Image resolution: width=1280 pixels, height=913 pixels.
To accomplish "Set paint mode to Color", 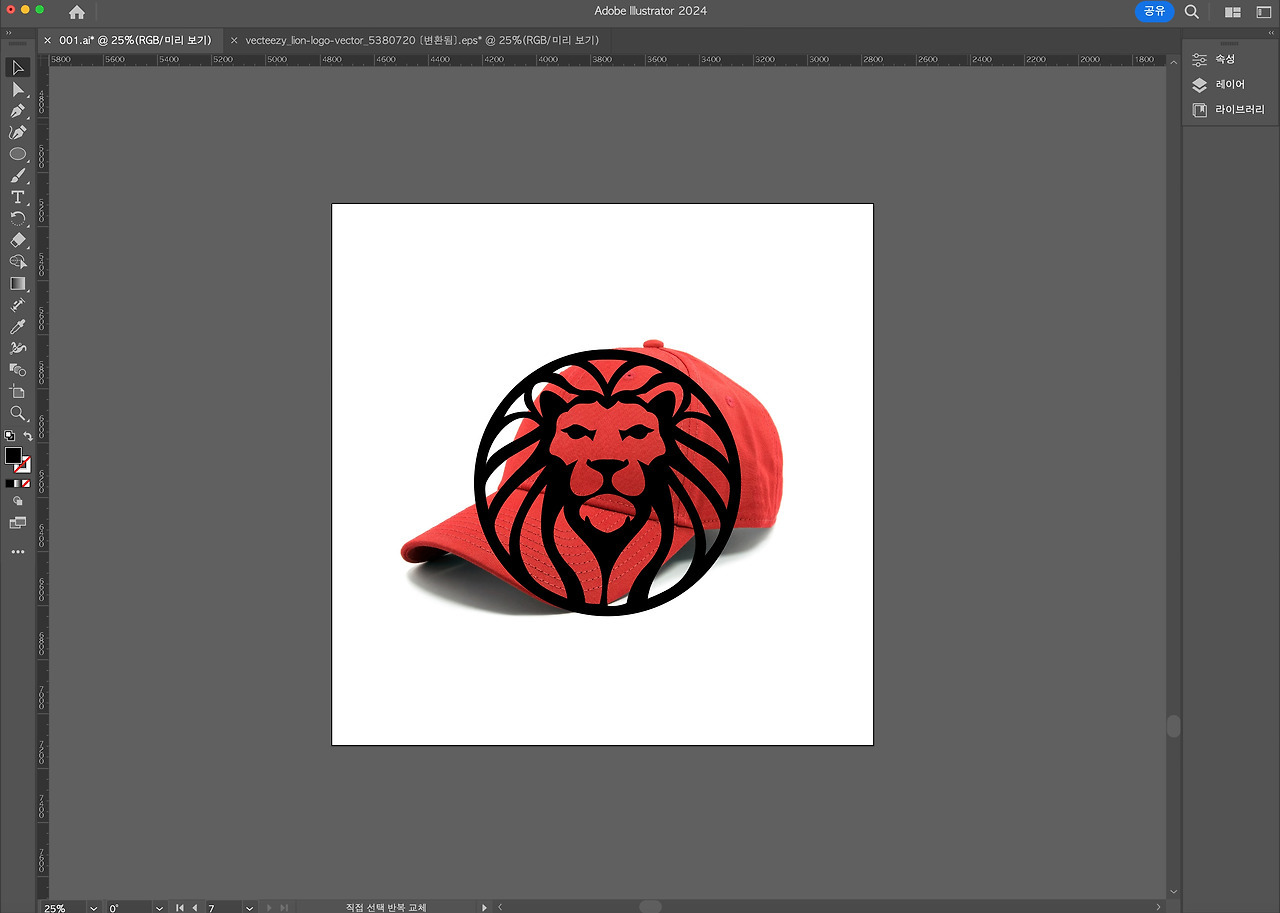I will point(9,484).
